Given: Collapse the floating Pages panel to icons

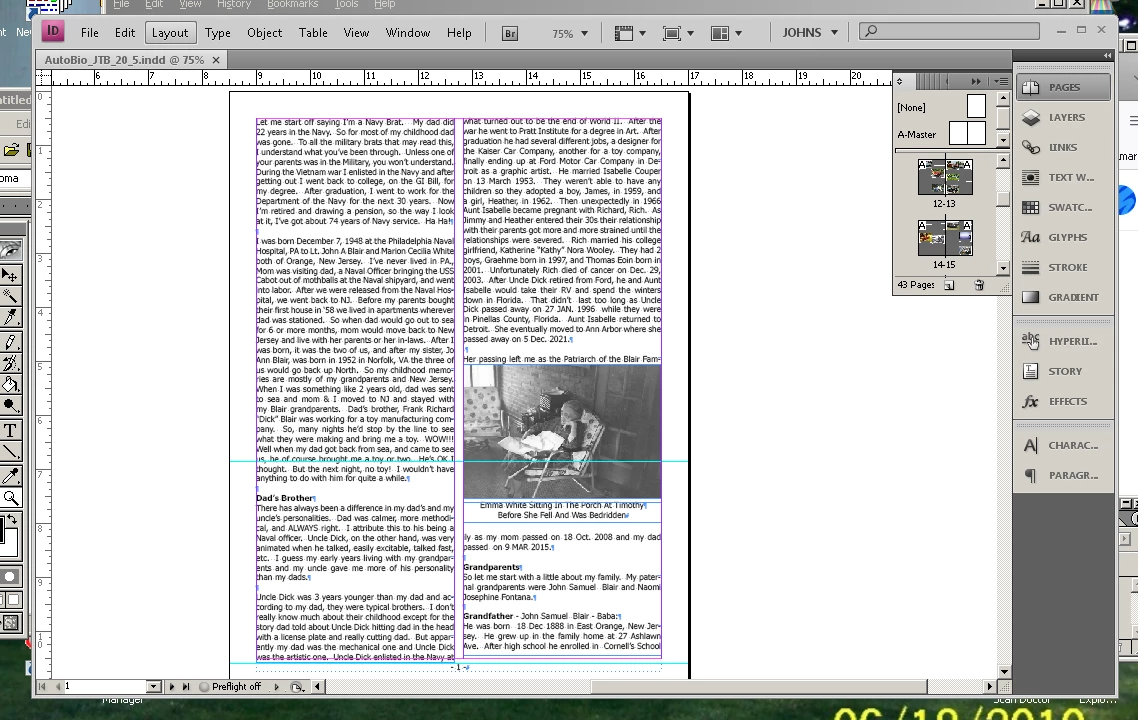Looking at the screenshot, I should pos(976,81).
